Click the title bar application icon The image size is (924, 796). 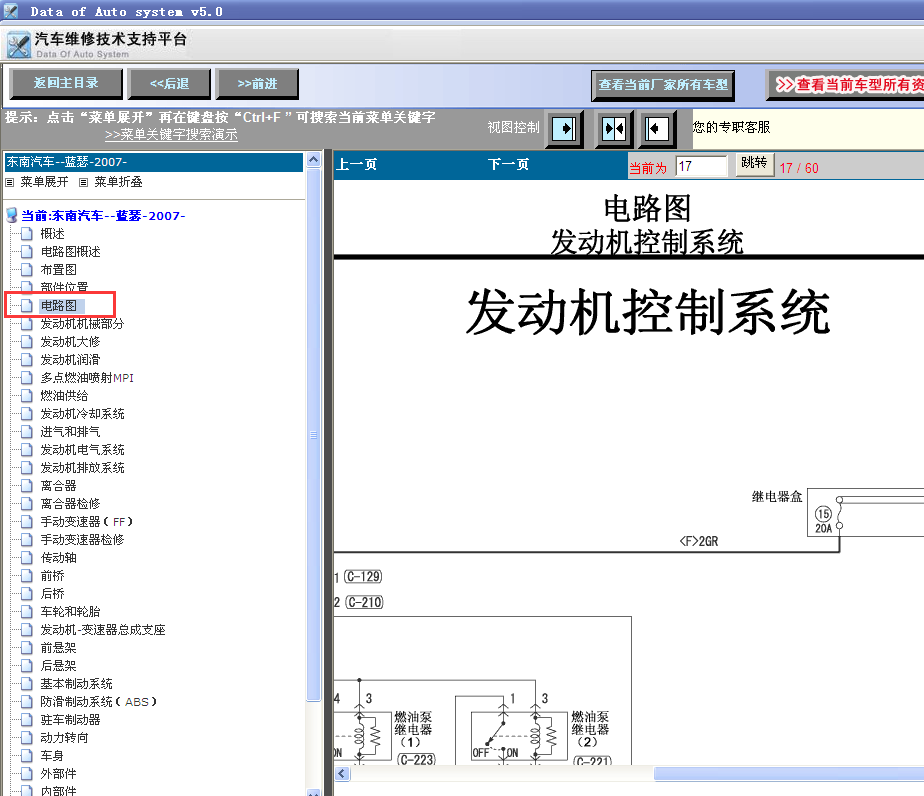tap(11, 11)
